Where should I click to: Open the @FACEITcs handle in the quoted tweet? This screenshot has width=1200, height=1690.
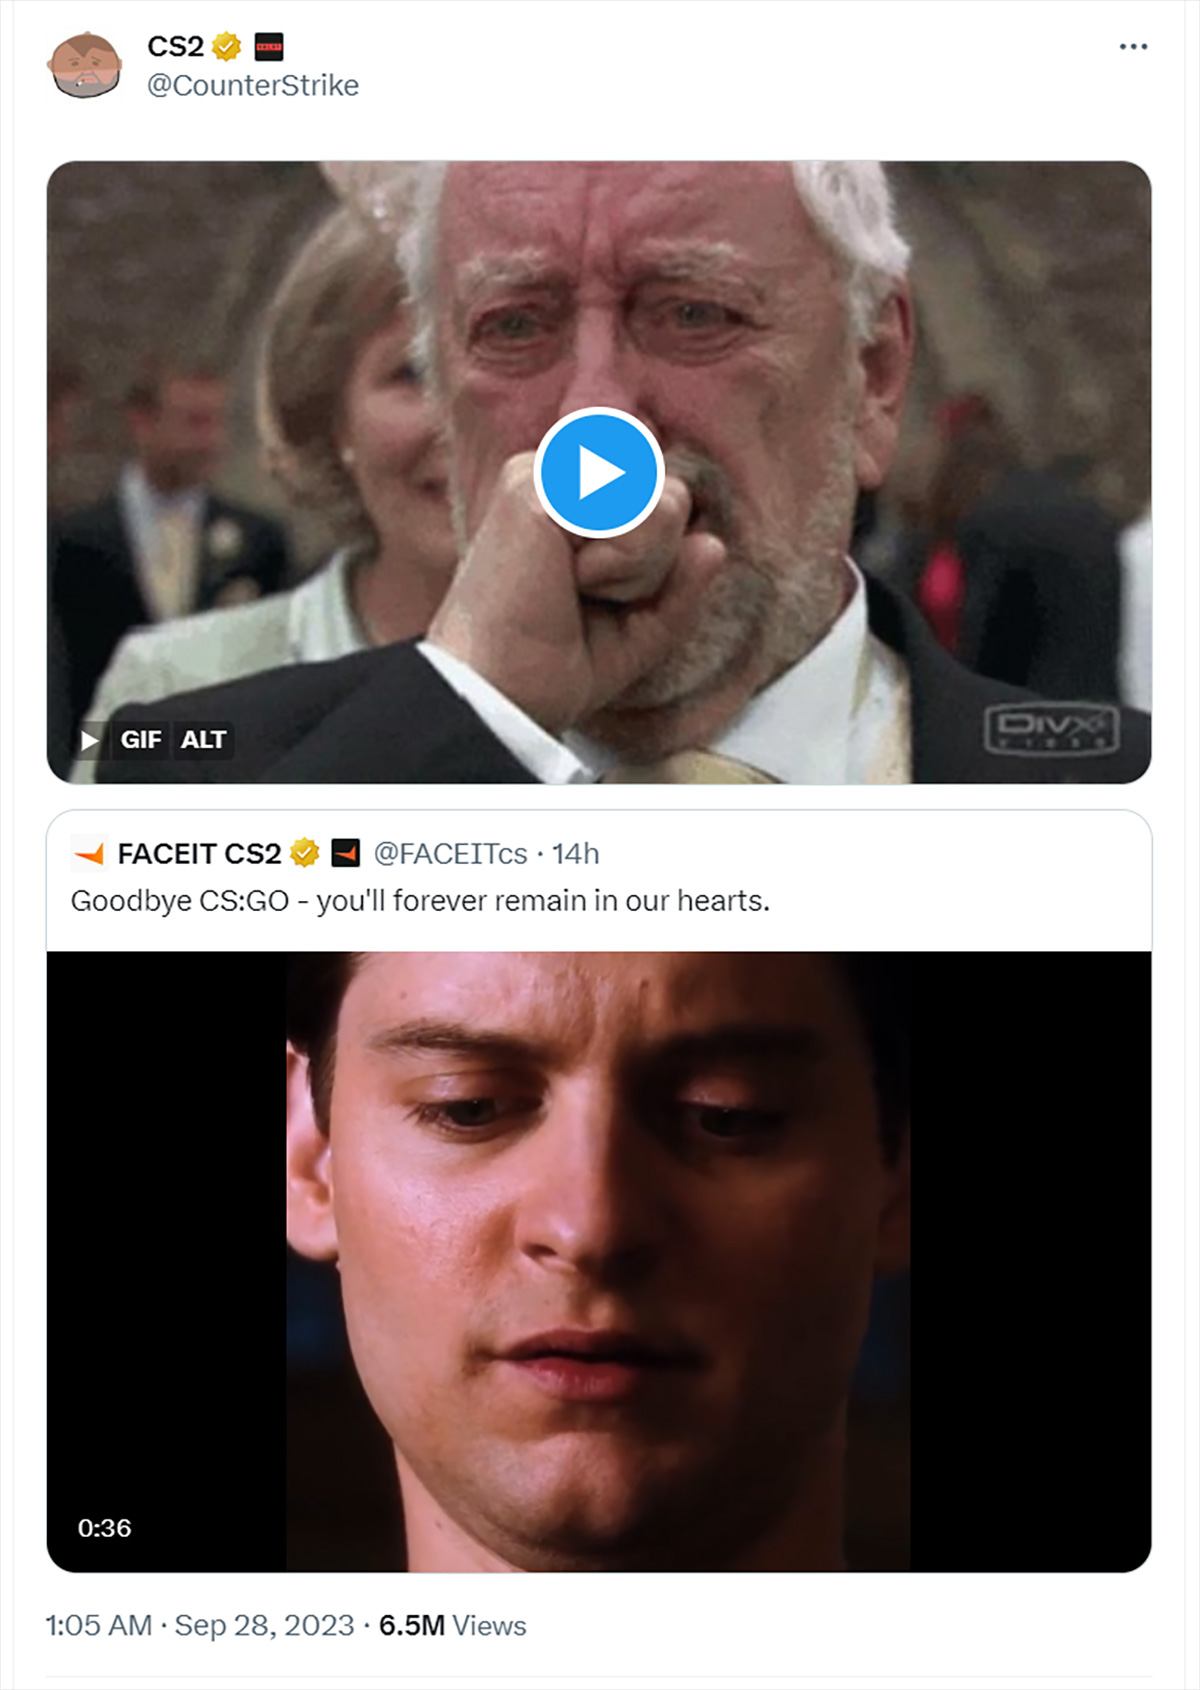pos(450,854)
